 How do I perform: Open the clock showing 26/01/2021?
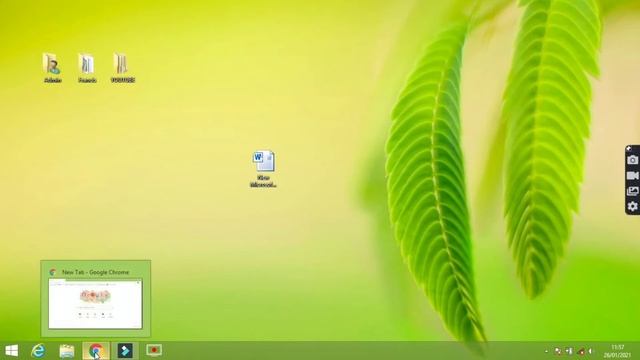618,351
